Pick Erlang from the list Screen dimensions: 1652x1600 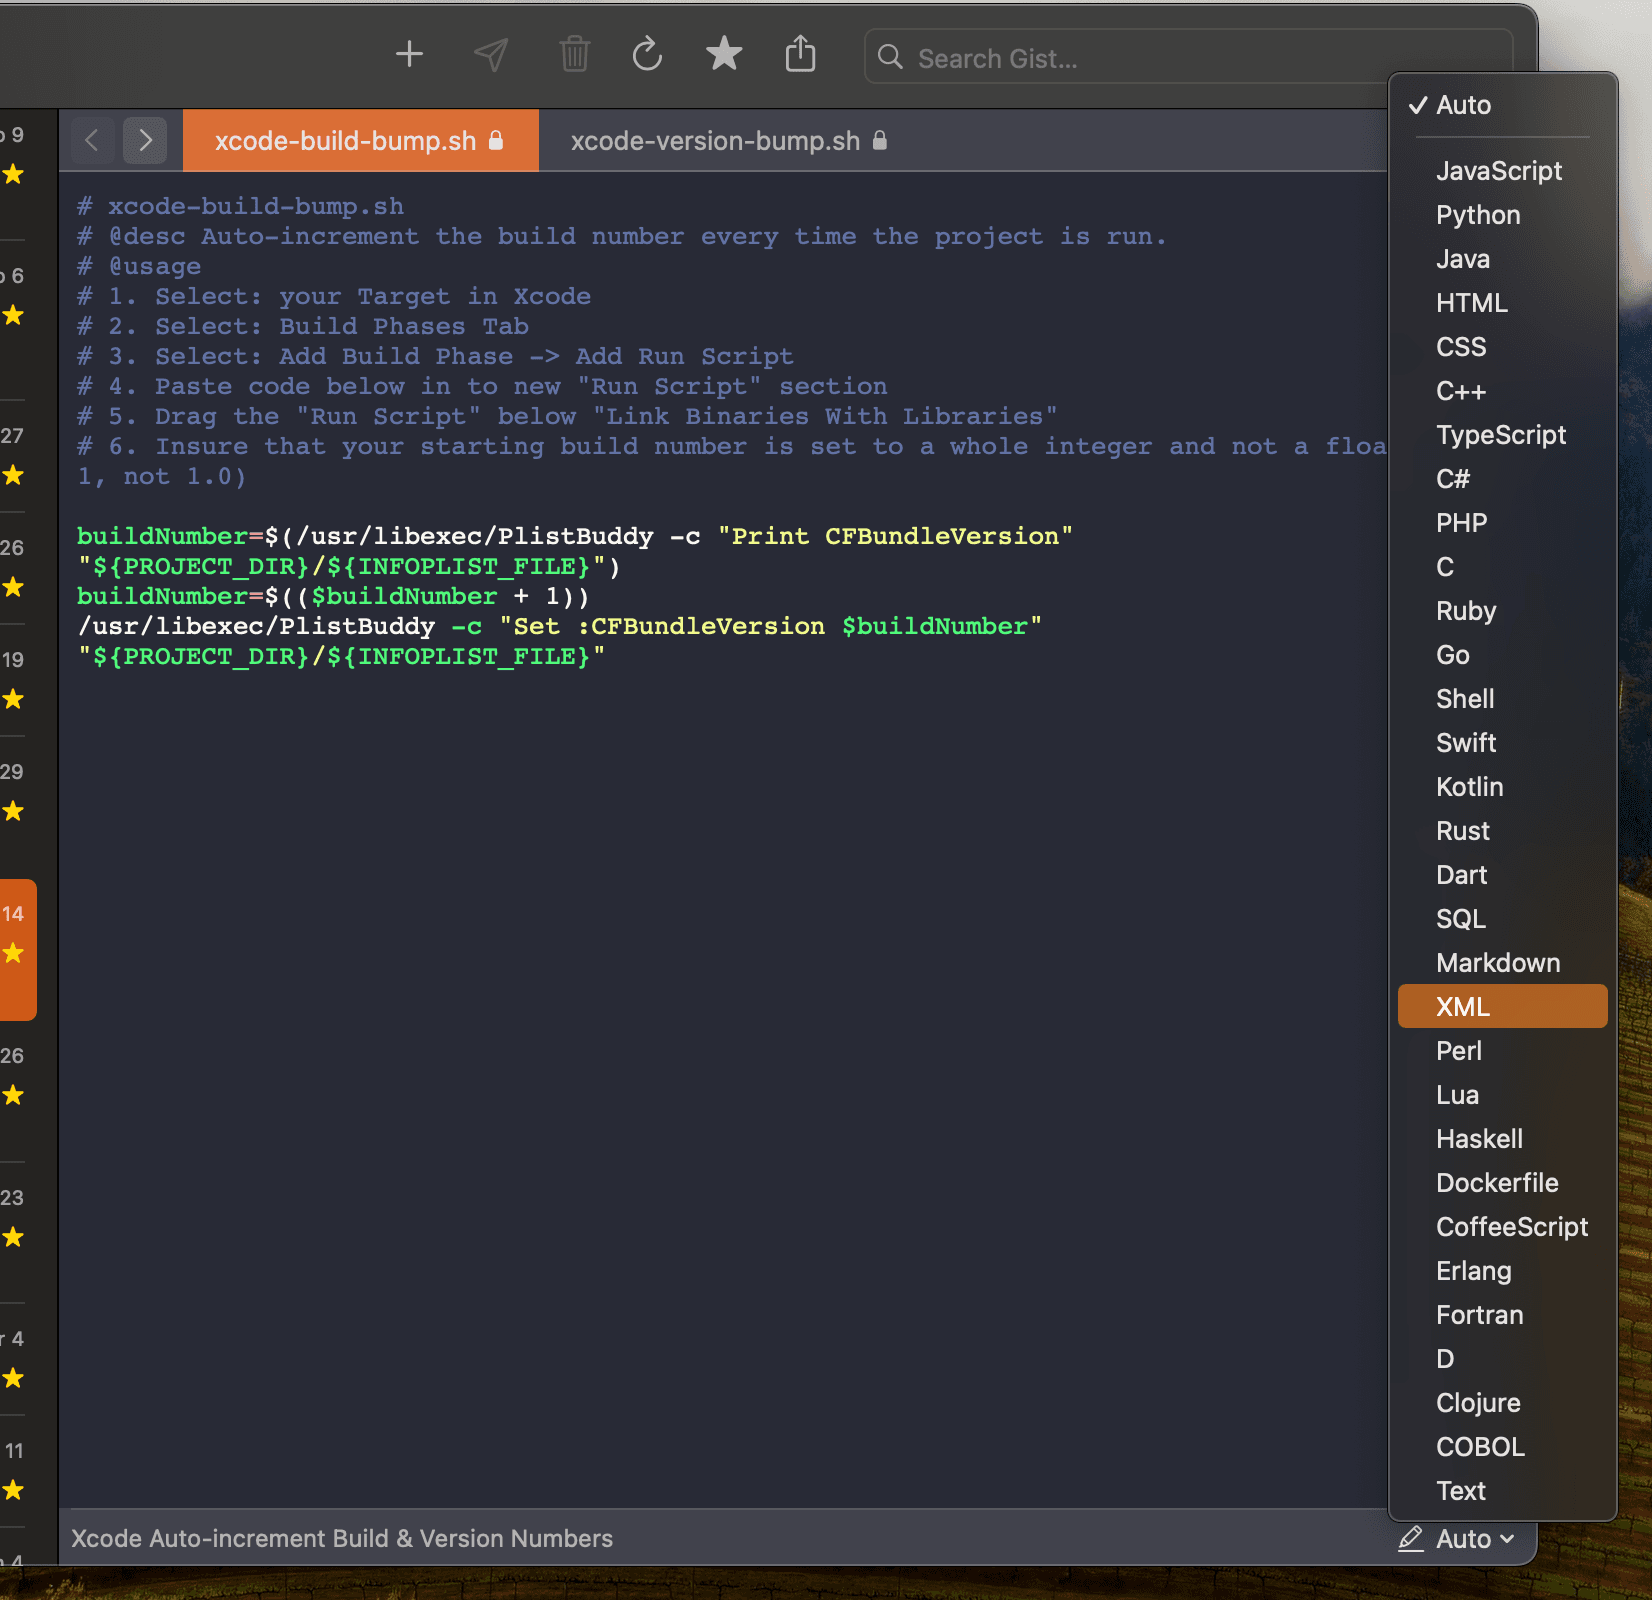pos(1502,1271)
